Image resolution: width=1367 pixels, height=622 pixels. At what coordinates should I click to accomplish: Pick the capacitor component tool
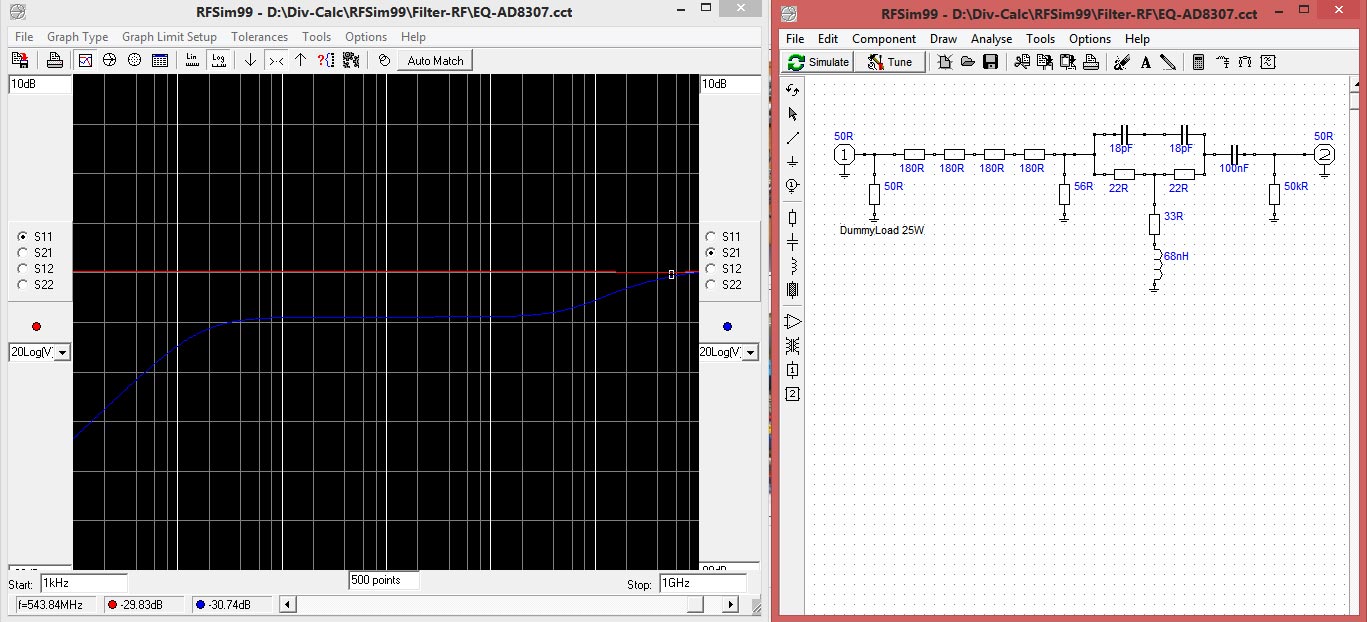tap(793, 242)
